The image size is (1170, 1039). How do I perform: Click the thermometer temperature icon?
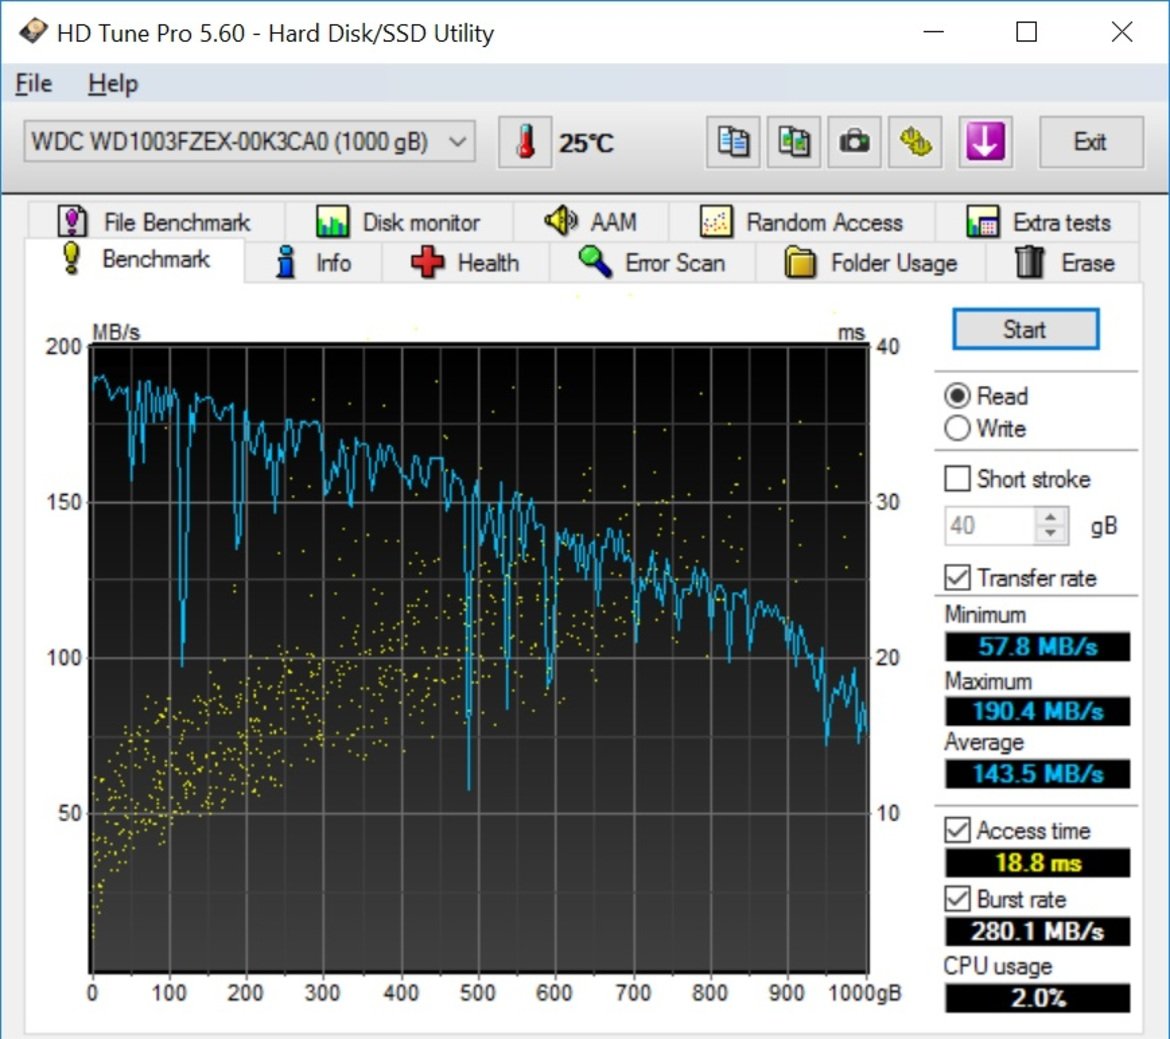click(525, 142)
